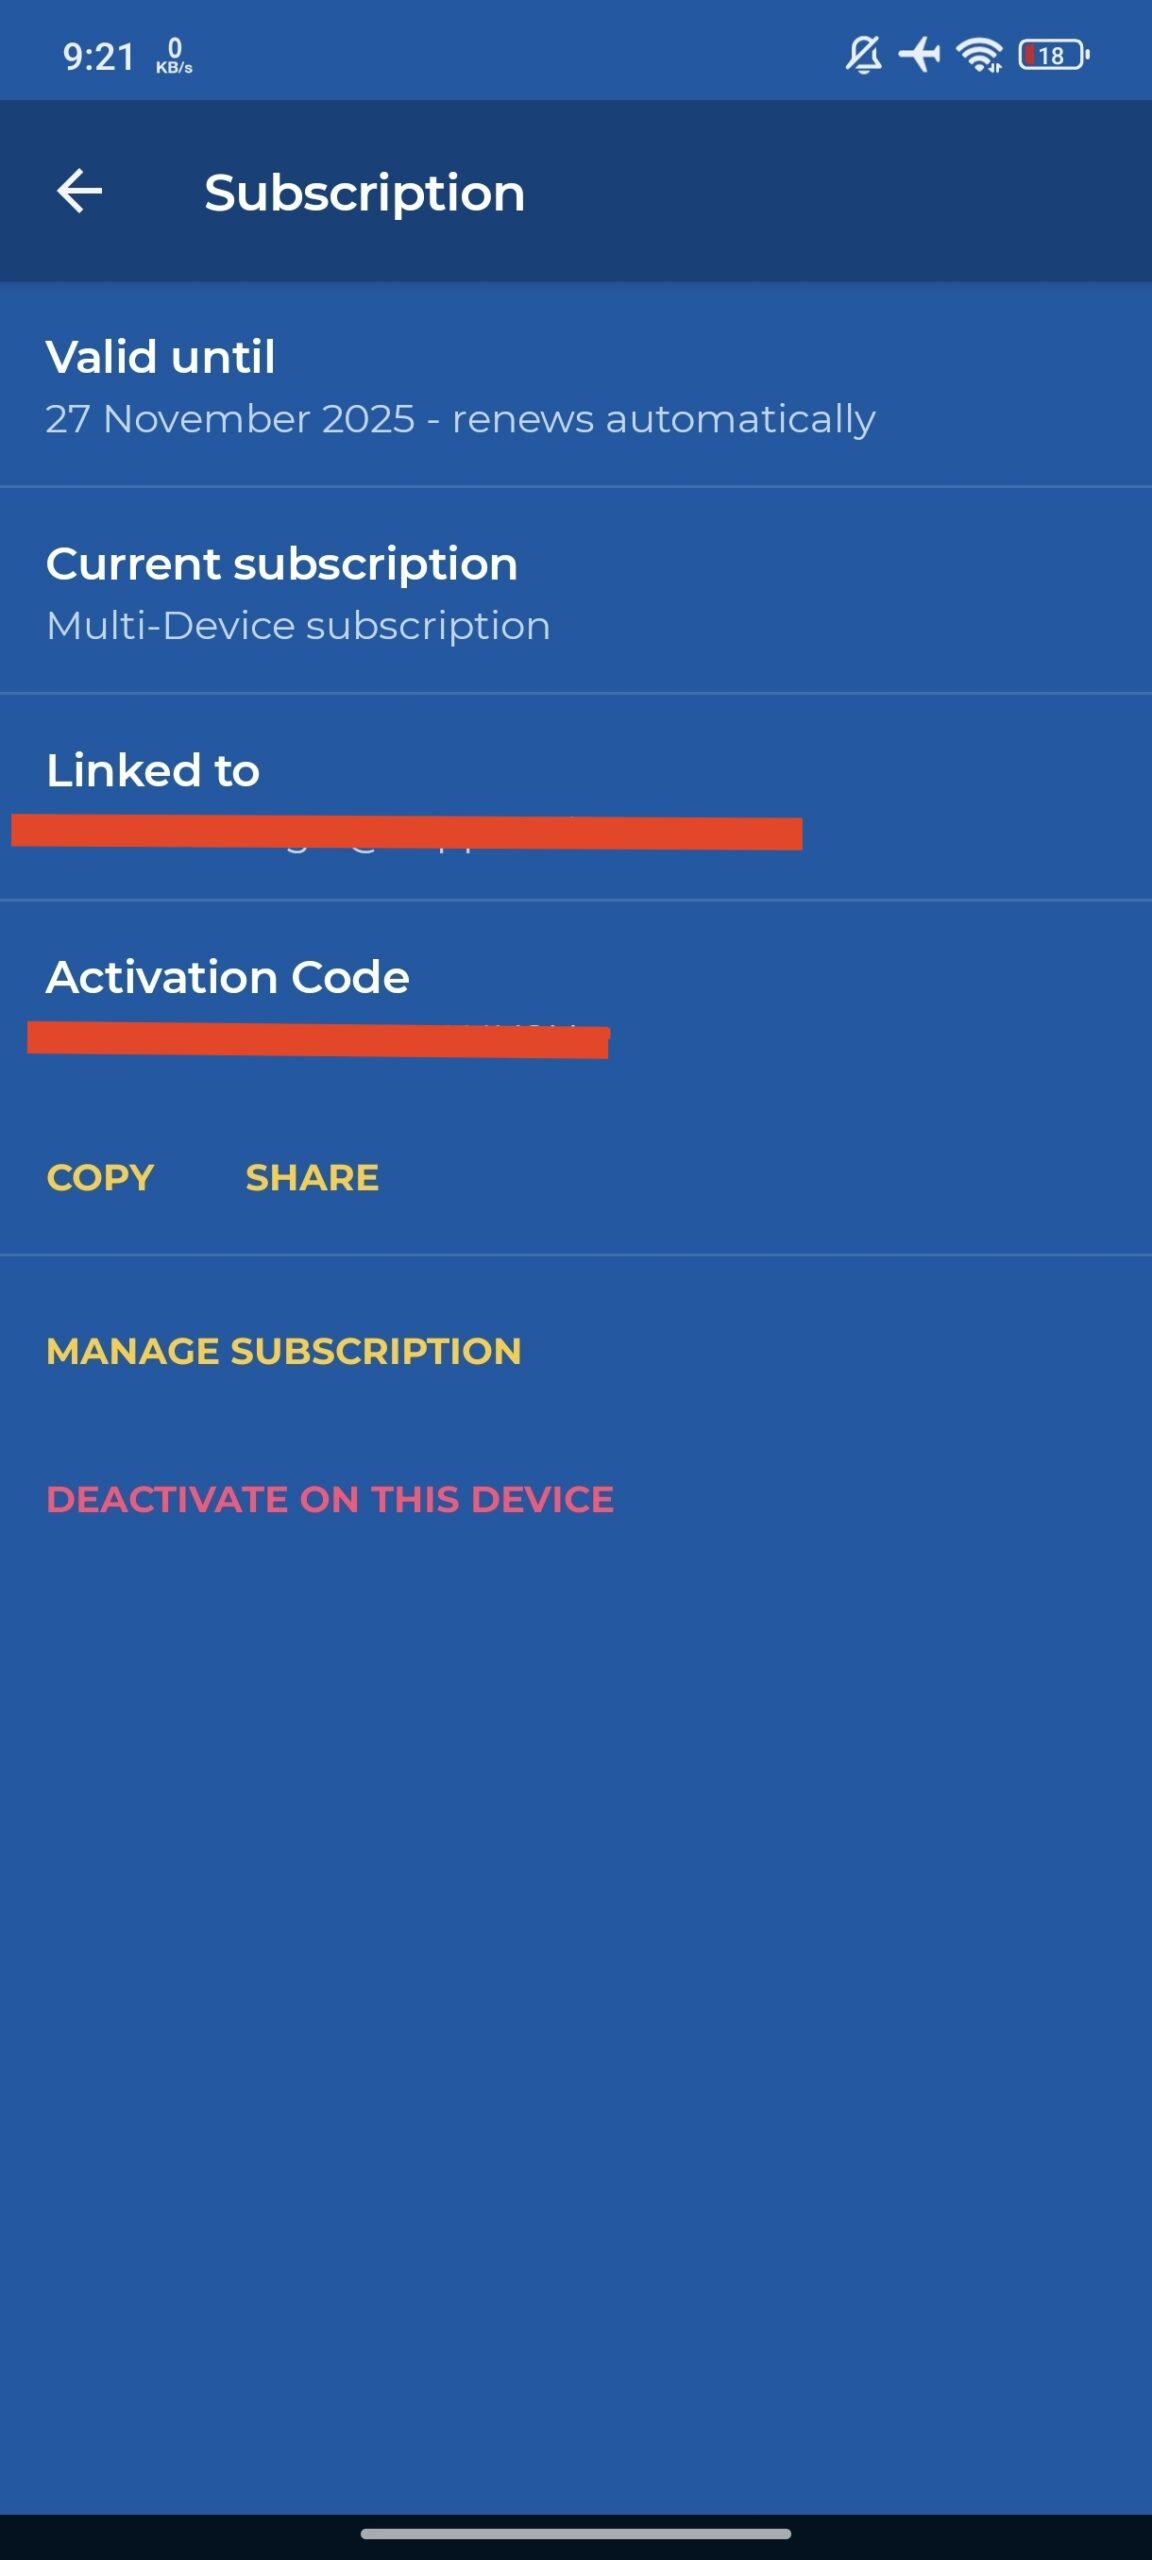Tap the 9:21 clock in status bar
Screen dimensions: 1152x2560
click(x=98, y=57)
